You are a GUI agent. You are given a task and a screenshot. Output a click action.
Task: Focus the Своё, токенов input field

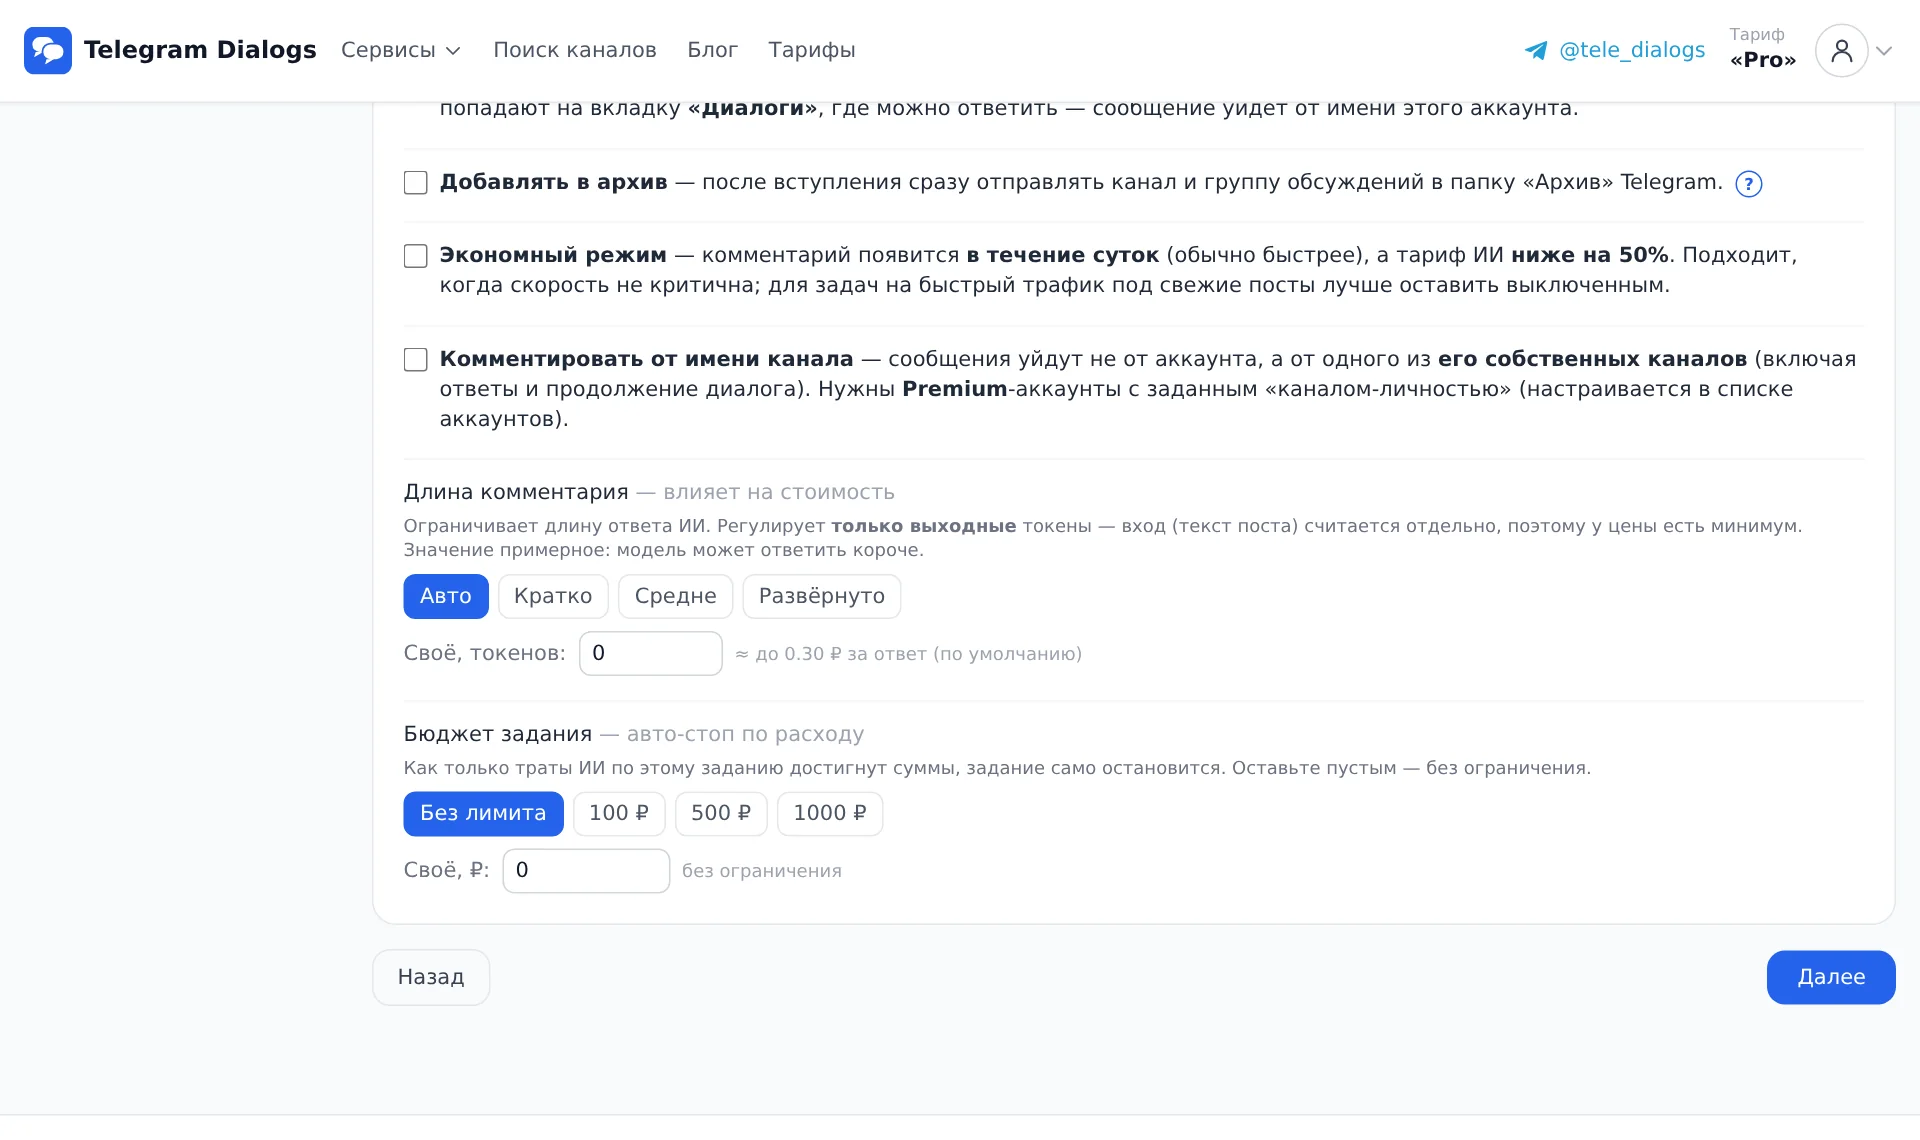pyautogui.click(x=651, y=654)
